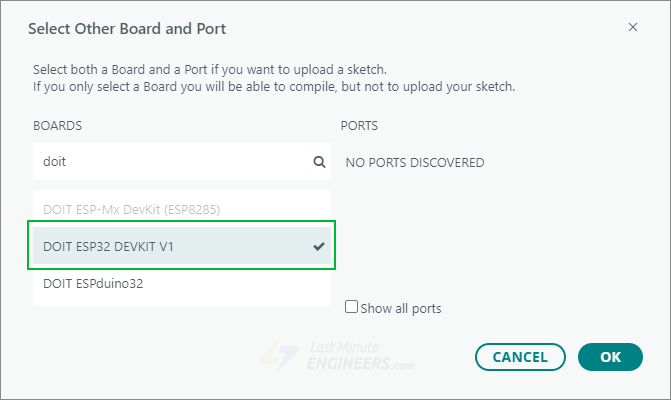Click the PORTS column heading
The height and width of the screenshot is (400, 671).
click(x=359, y=126)
